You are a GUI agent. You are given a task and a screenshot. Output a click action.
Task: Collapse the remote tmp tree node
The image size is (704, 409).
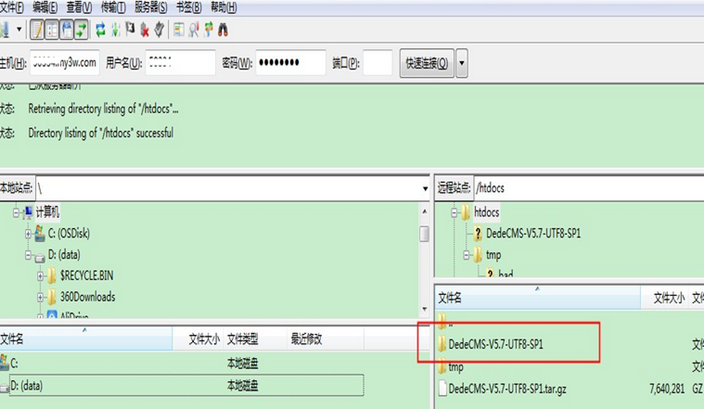466,255
